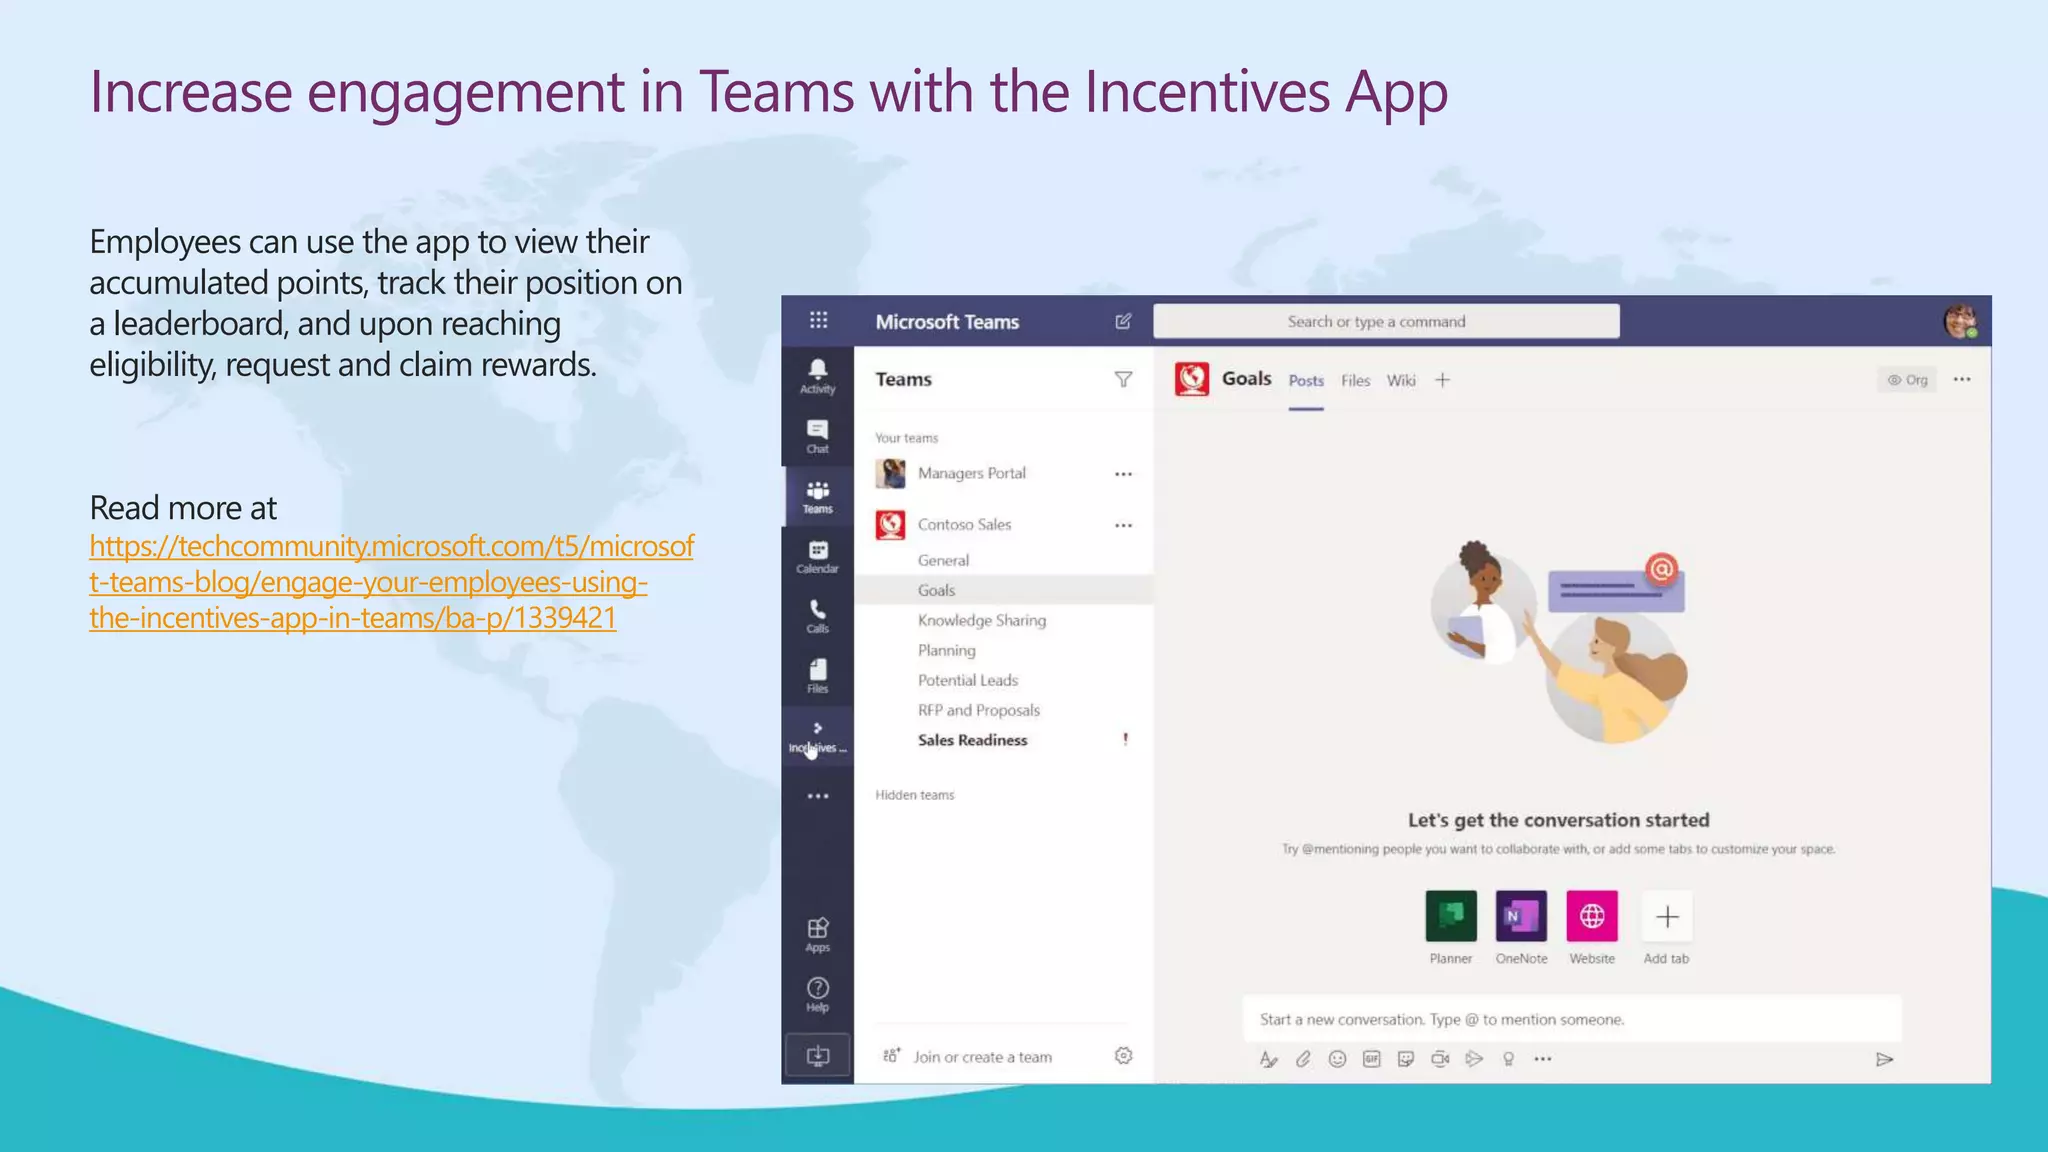The image size is (2048, 1152).
Task: Switch to the Files tab
Action: [x=1355, y=380]
